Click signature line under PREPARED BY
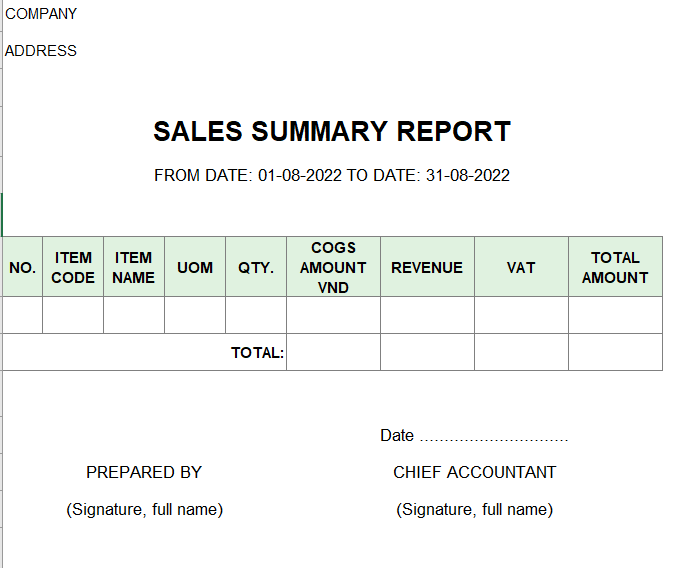 click(144, 509)
